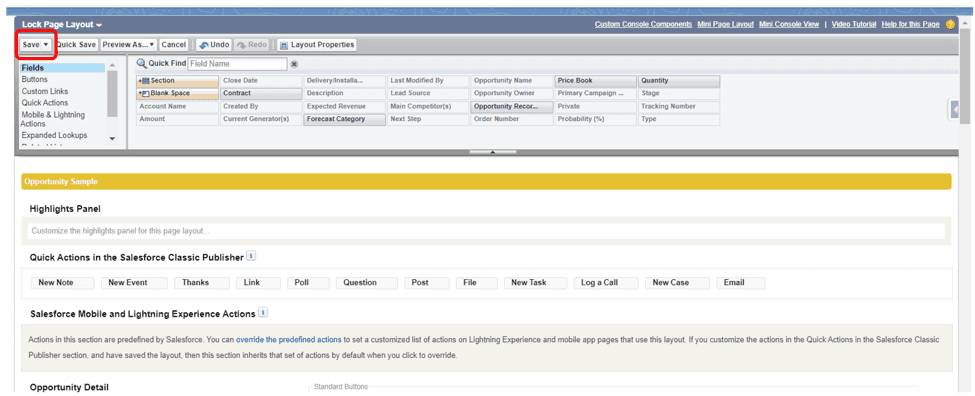Open the Save dropdown arrow

click(46, 45)
